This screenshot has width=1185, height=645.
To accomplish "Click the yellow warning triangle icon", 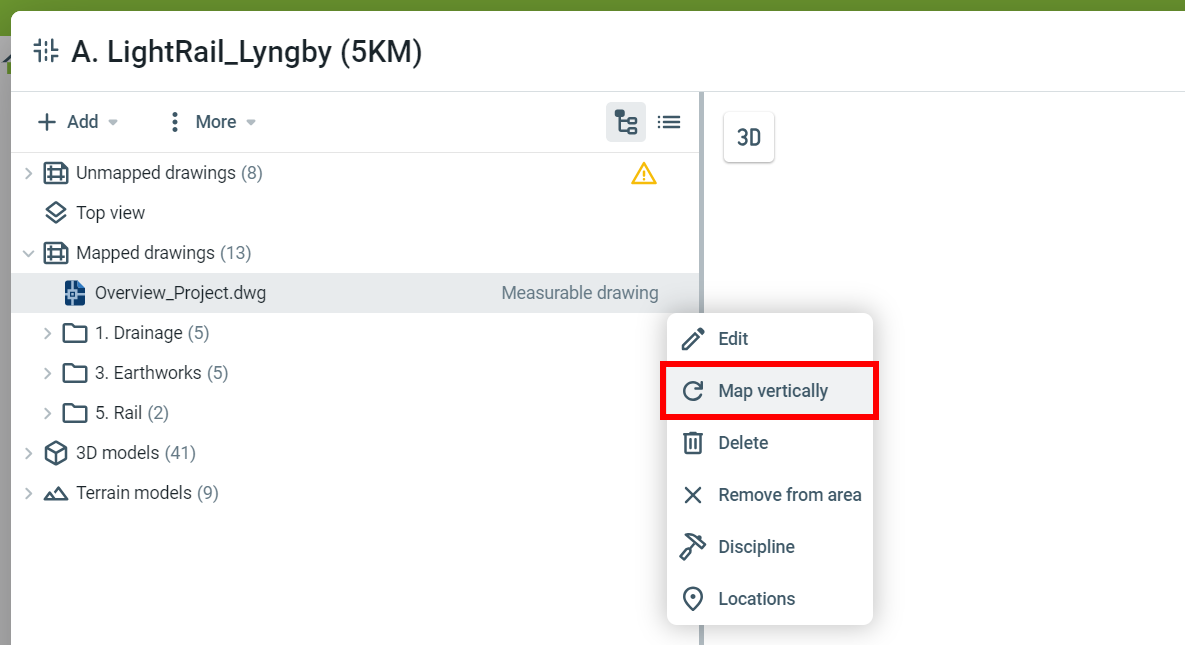I will click(x=644, y=174).
